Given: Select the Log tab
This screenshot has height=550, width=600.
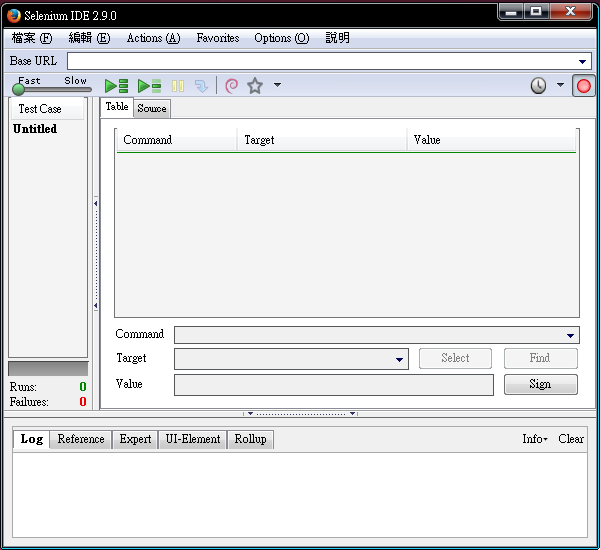Looking at the screenshot, I should pos(31,439).
